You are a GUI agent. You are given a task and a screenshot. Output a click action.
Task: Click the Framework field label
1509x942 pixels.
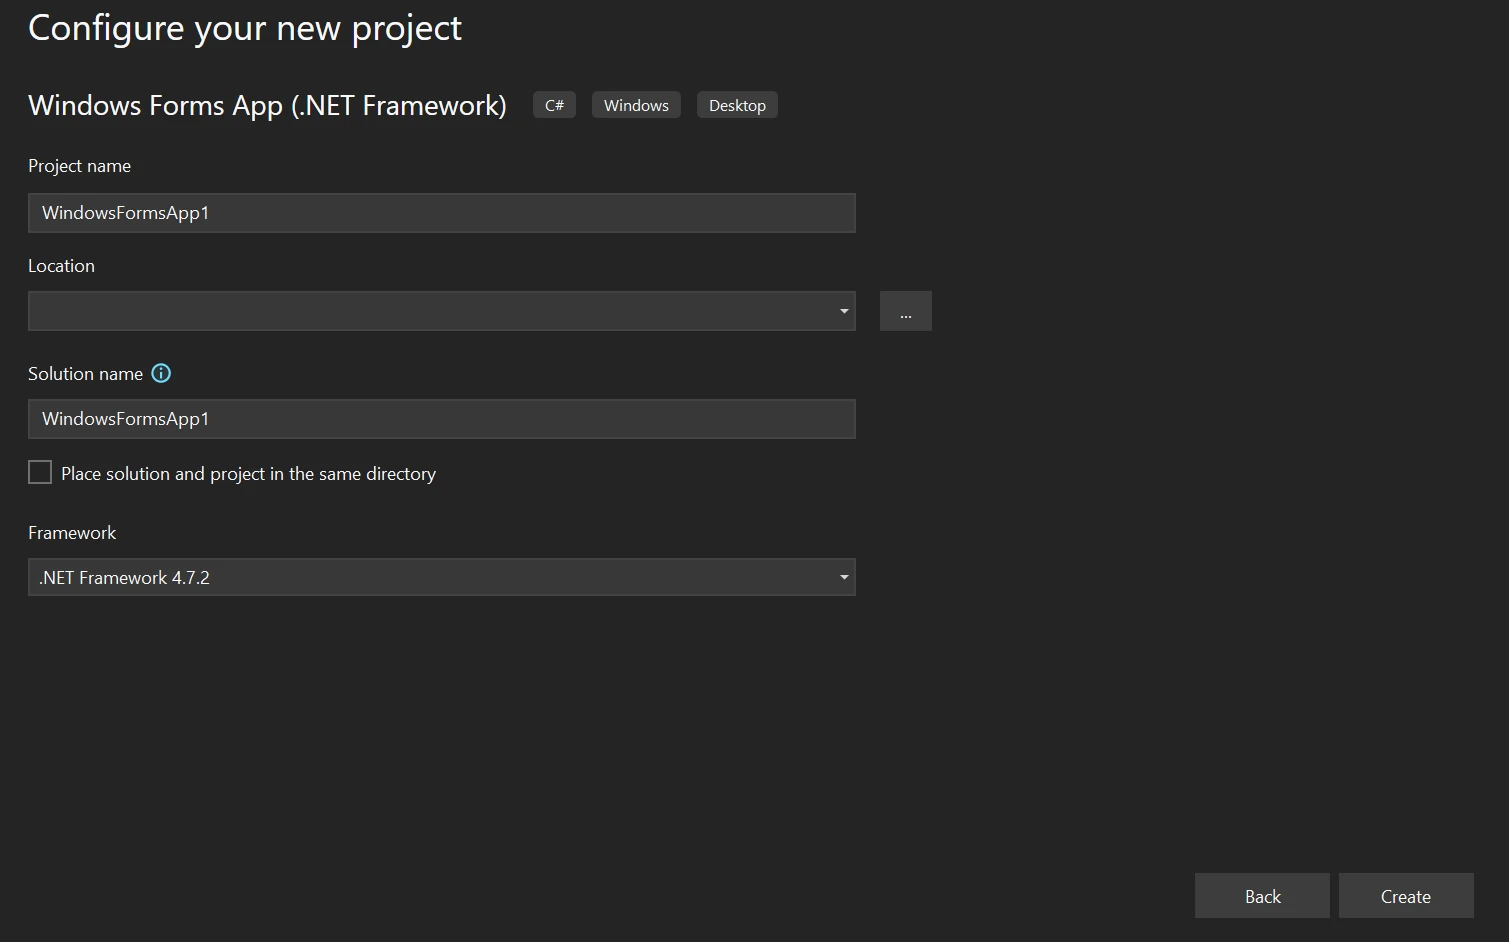click(72, 533)
